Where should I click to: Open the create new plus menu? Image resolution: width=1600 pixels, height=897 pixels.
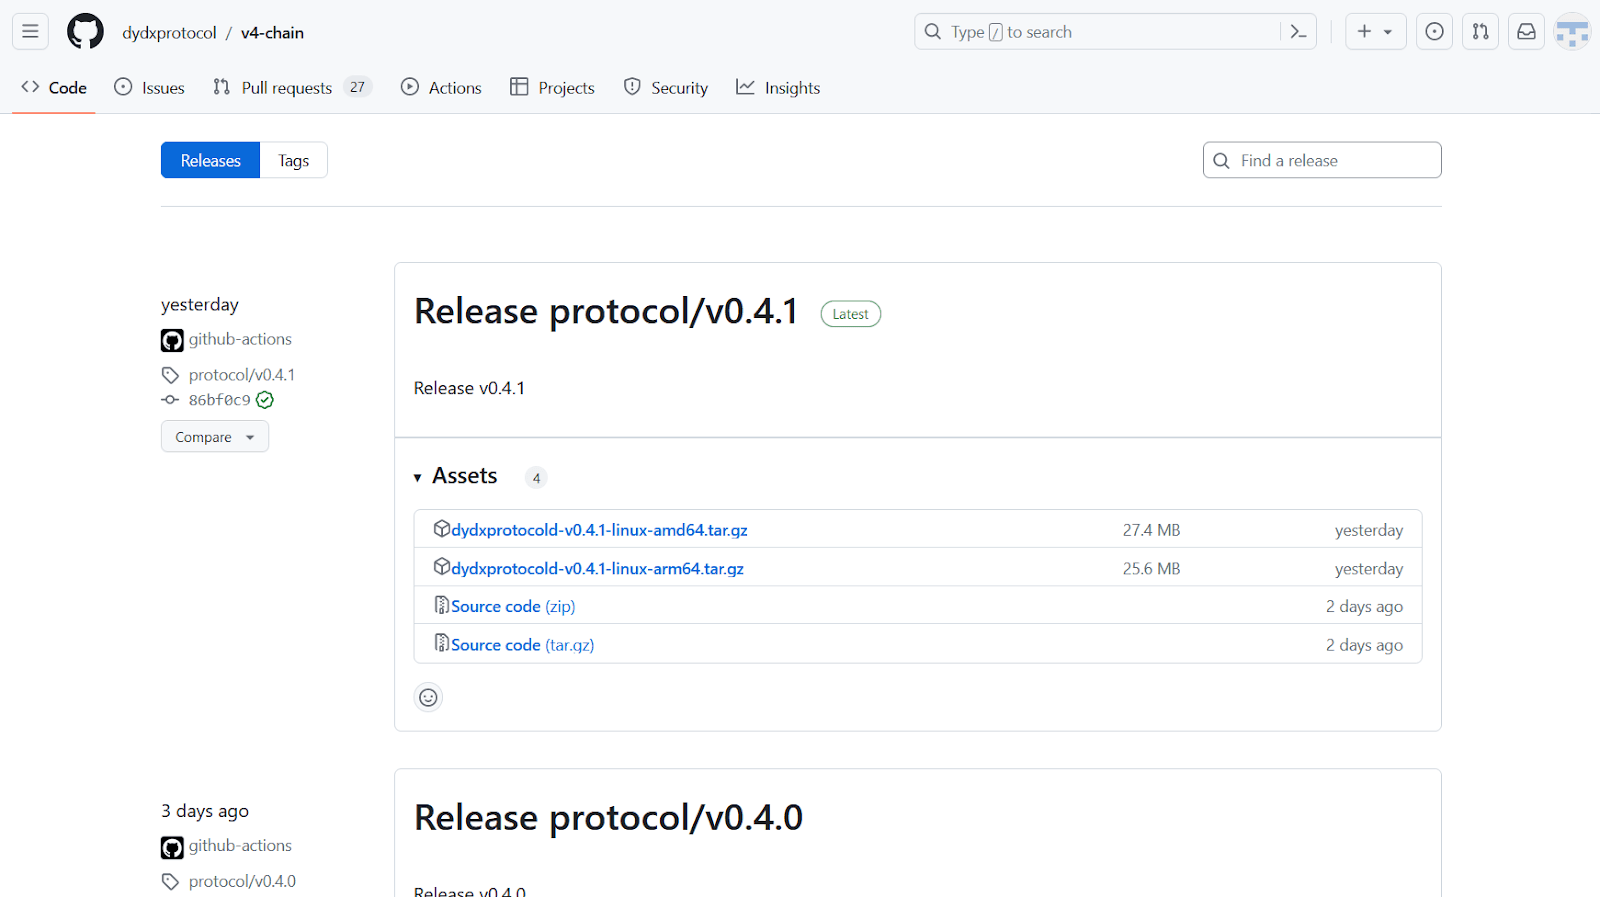1375,32
